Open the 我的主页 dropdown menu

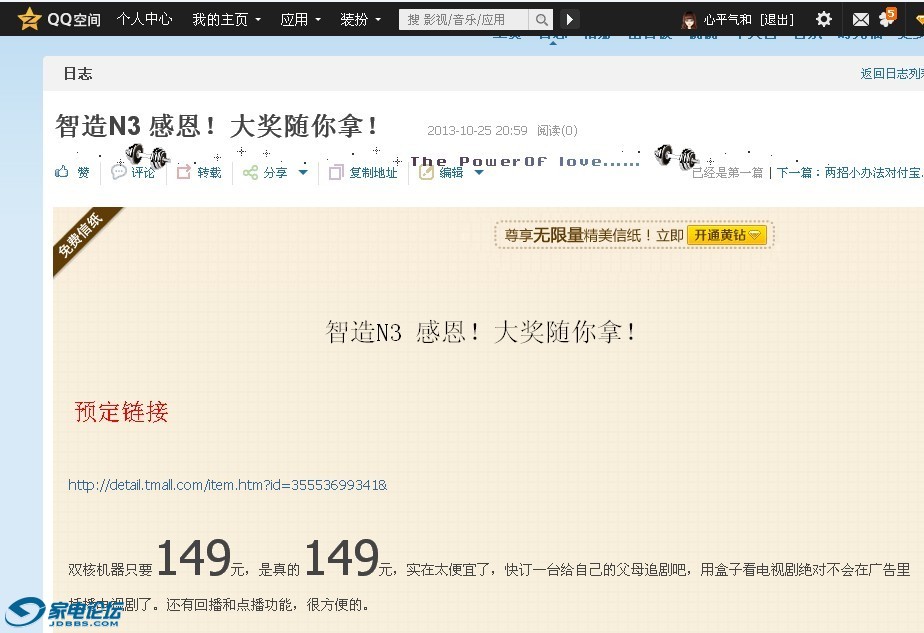pos(226,19)
